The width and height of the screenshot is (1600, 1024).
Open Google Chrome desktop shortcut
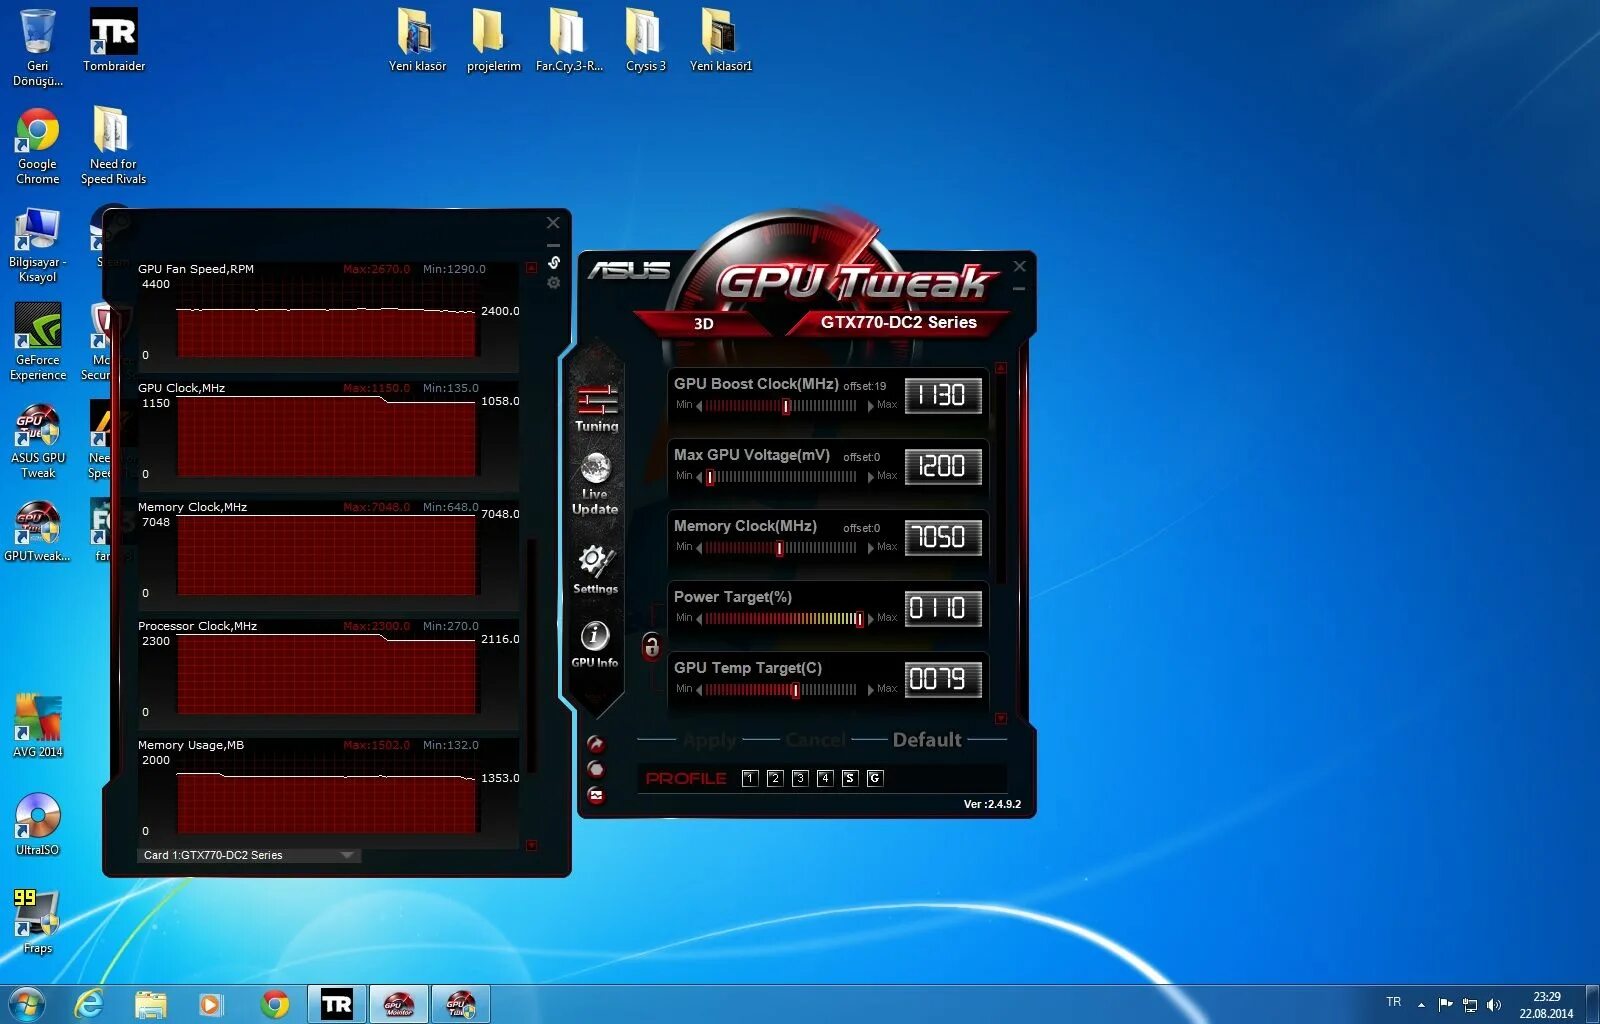pyautogui.click(x=37, y=146)
